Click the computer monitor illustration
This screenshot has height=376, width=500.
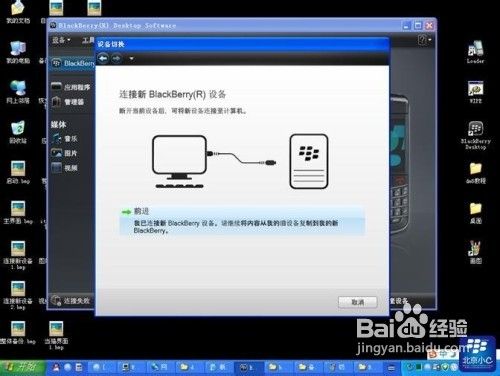pyautogui.click(x=179, y=161)
